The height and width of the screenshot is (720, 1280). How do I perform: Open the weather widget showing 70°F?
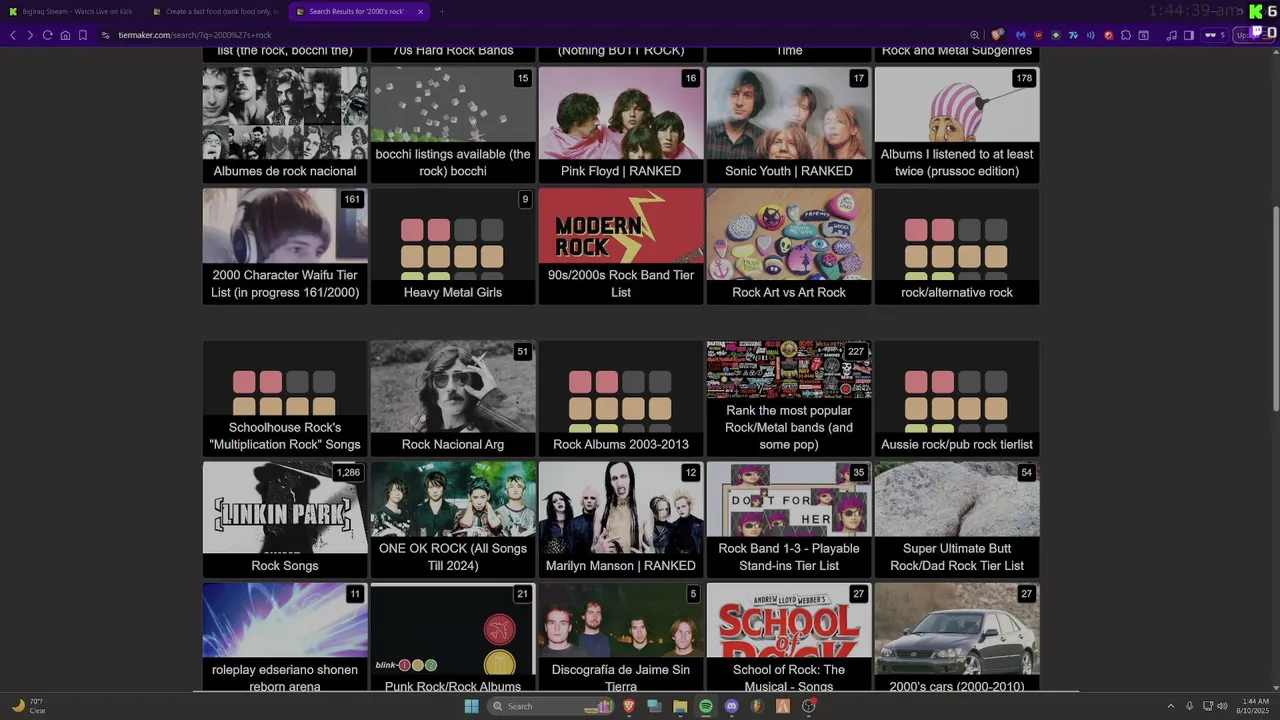tap(29, 706)
